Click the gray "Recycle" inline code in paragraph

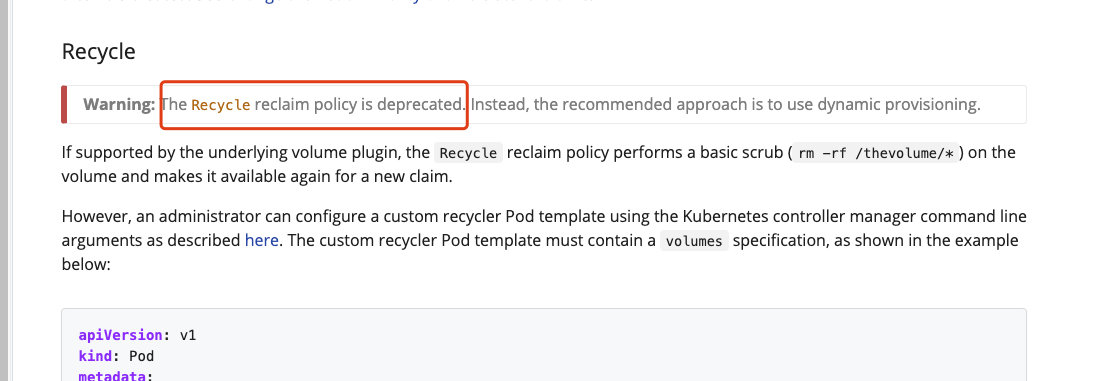469,153
